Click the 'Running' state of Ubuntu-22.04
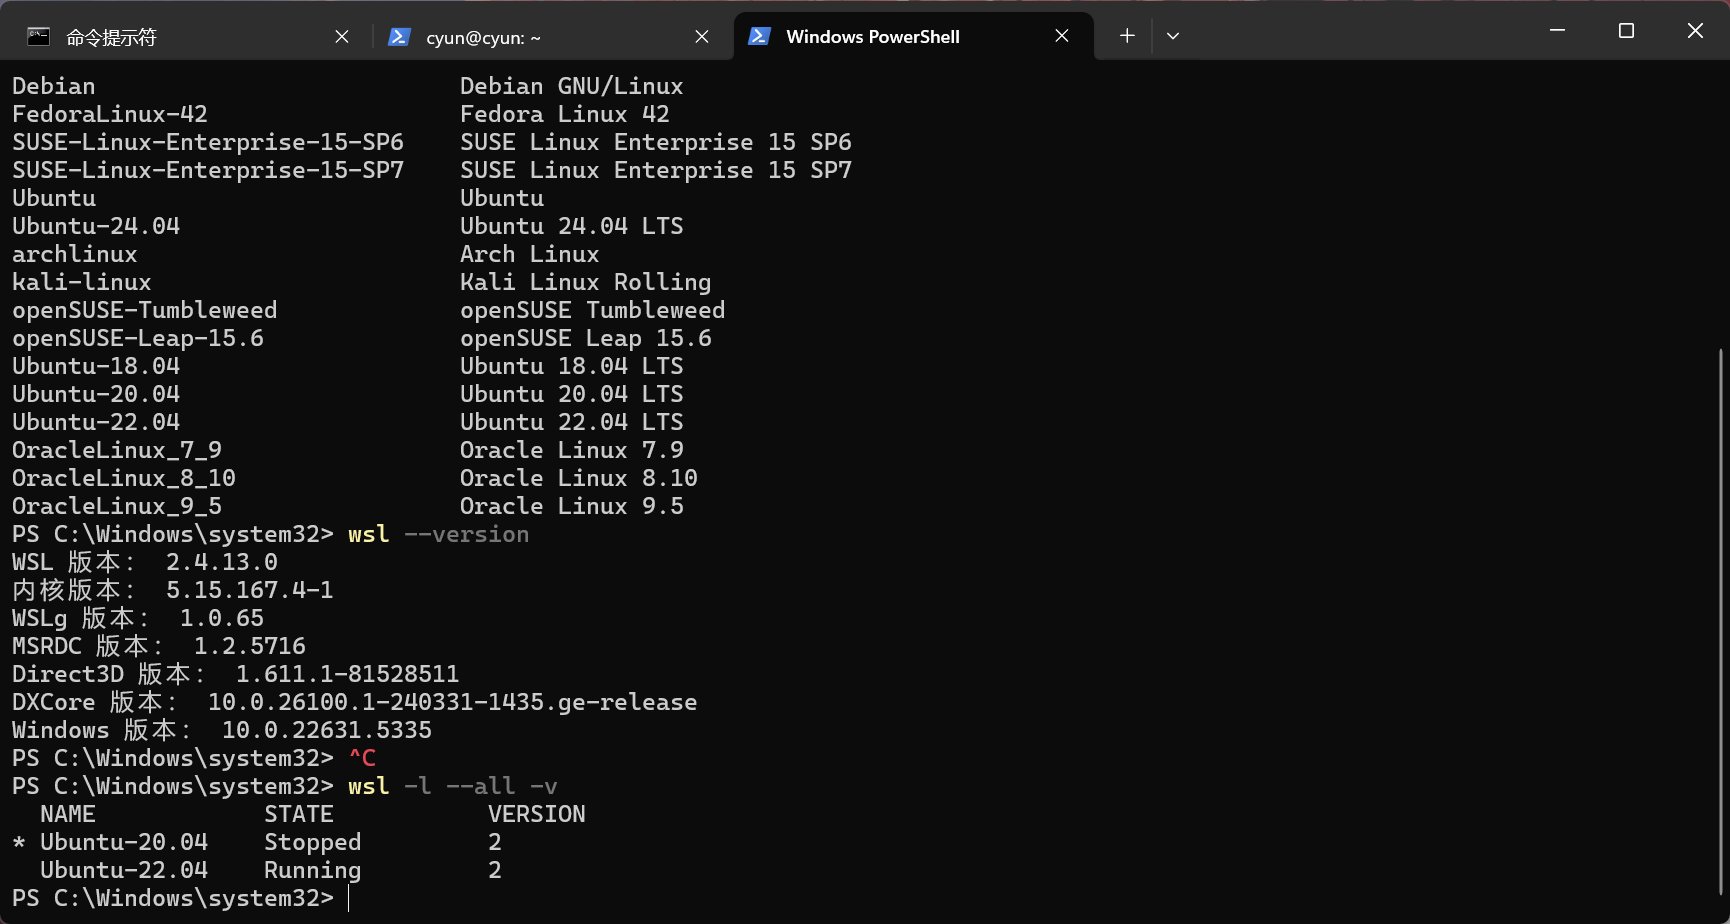 pos(313,870)
